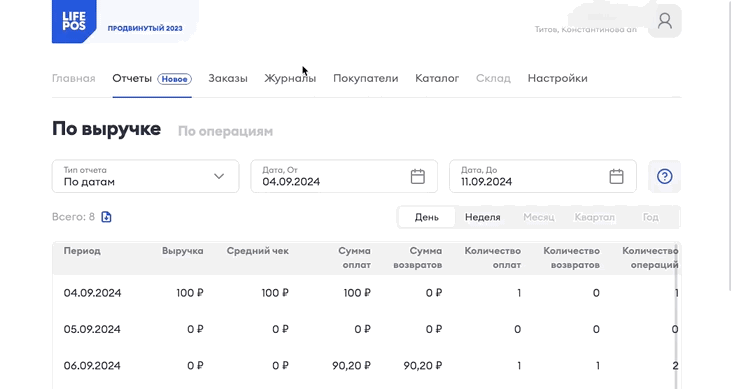Click the 04.09.2024 row date
This screenshot has width=731, height=389.
coord(92,293)
